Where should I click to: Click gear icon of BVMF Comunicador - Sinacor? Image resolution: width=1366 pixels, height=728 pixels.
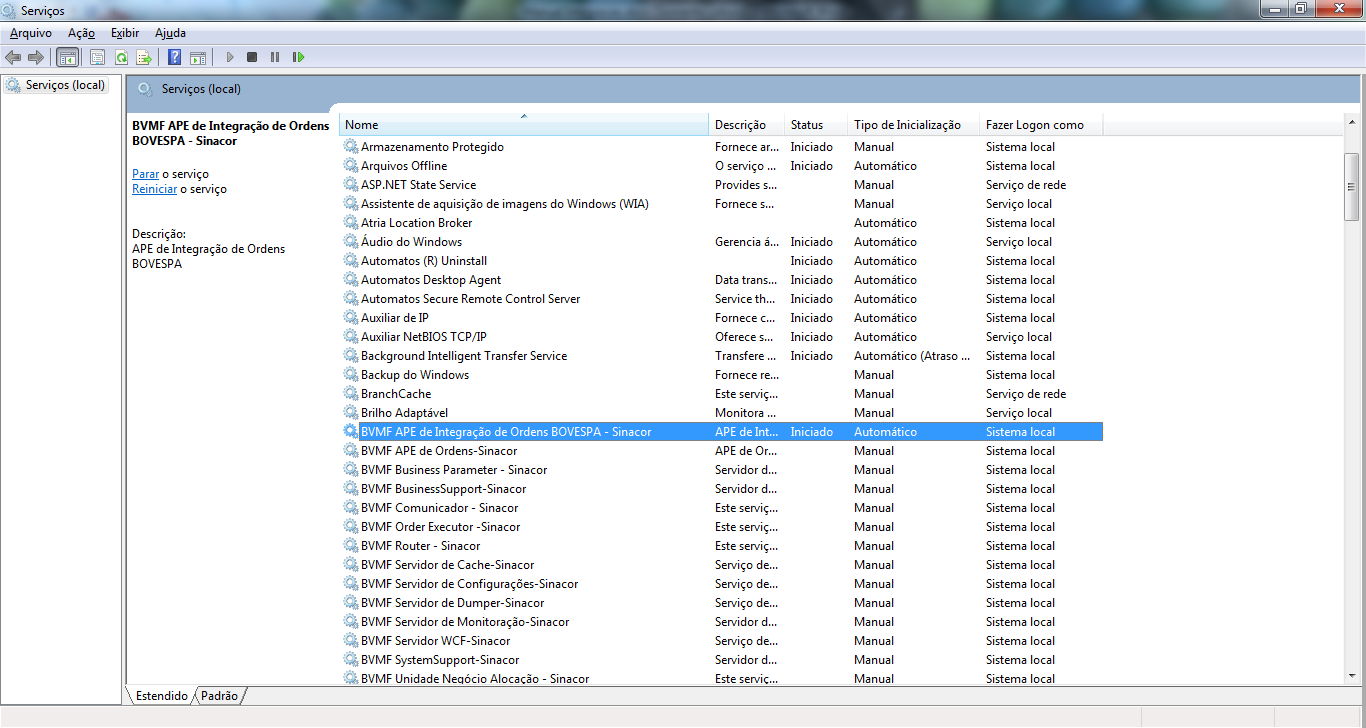(351, 508)
